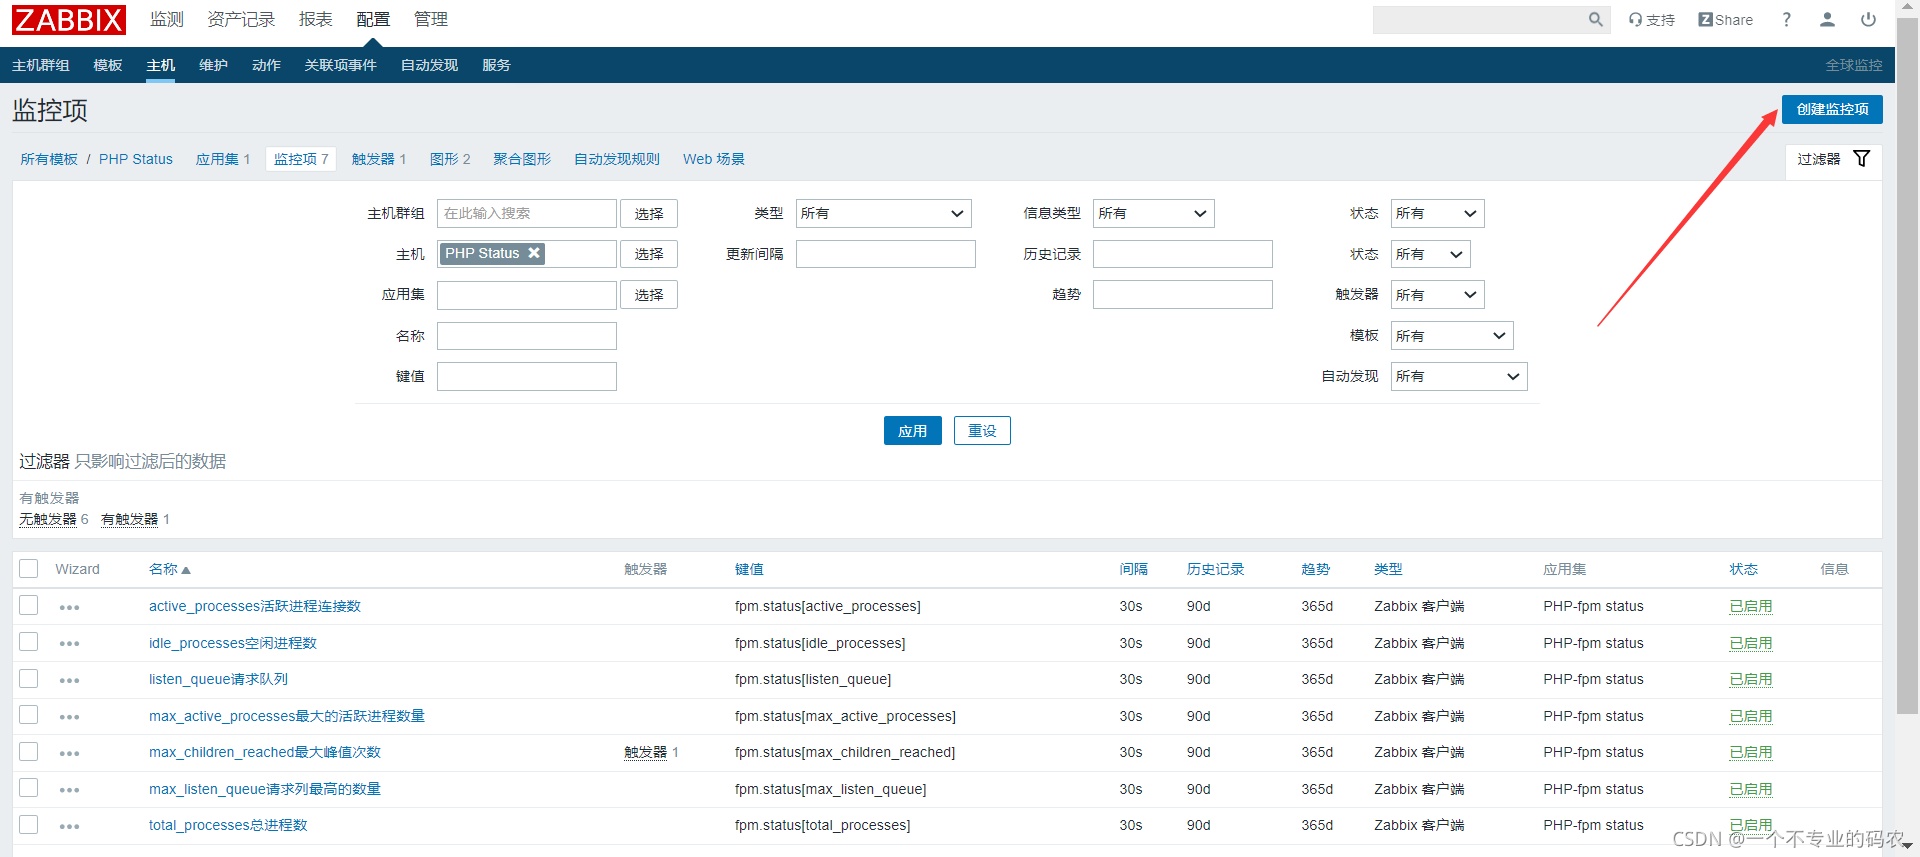
Task: Click 已启用 status for listen_queue row
Action: 1751,679
